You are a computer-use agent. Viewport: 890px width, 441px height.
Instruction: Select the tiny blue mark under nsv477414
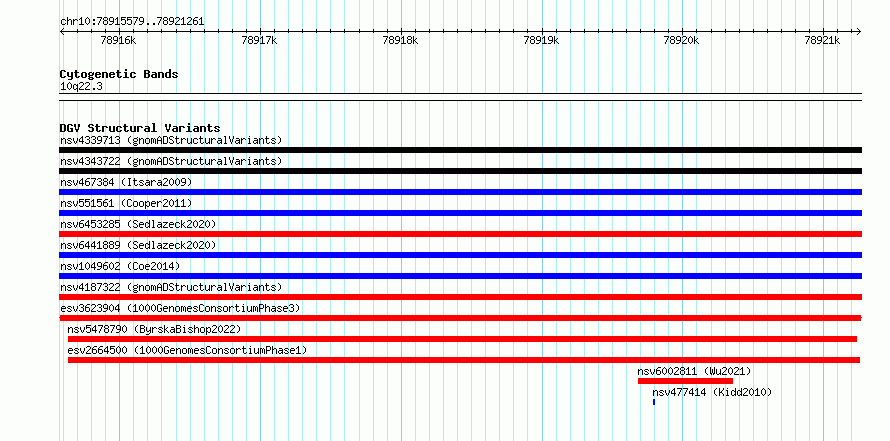pos(654,402)
